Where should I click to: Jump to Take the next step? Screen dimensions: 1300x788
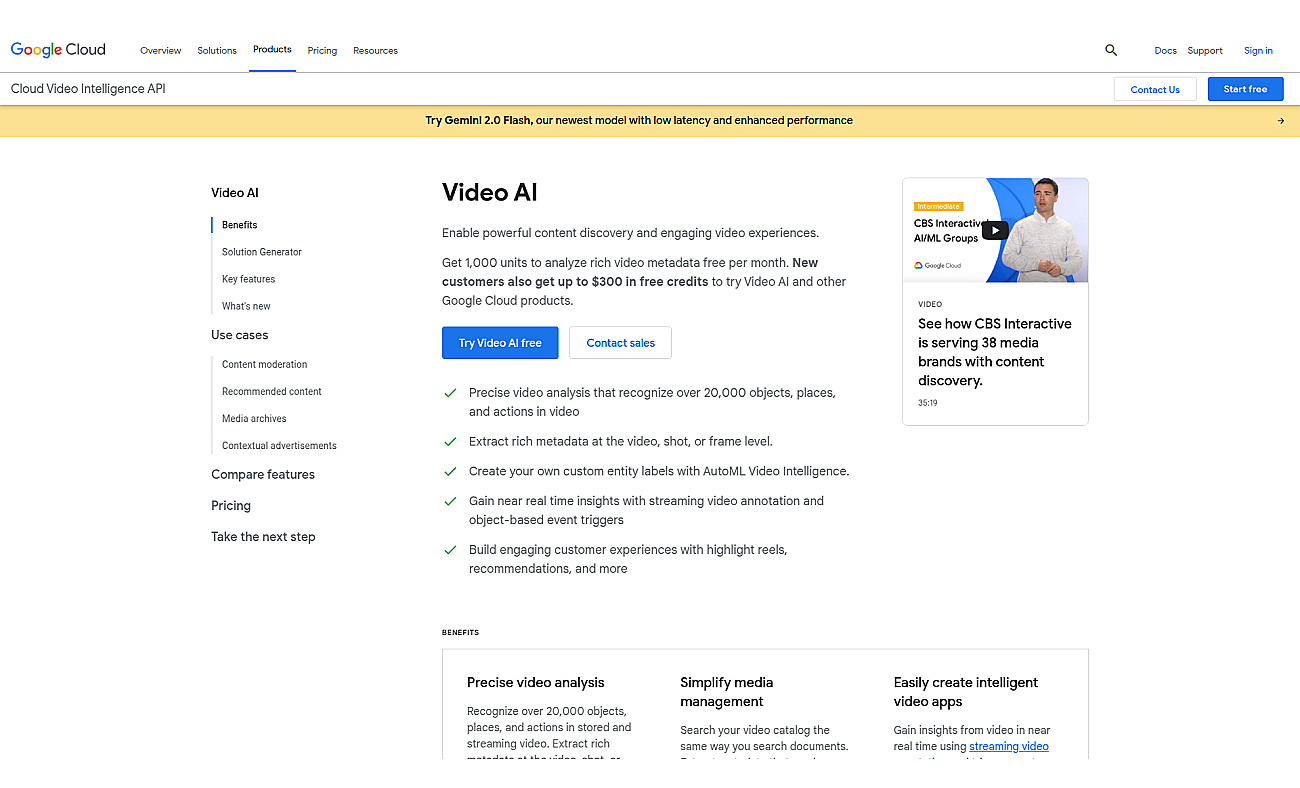pyautogui.click(x=263, y=537)
